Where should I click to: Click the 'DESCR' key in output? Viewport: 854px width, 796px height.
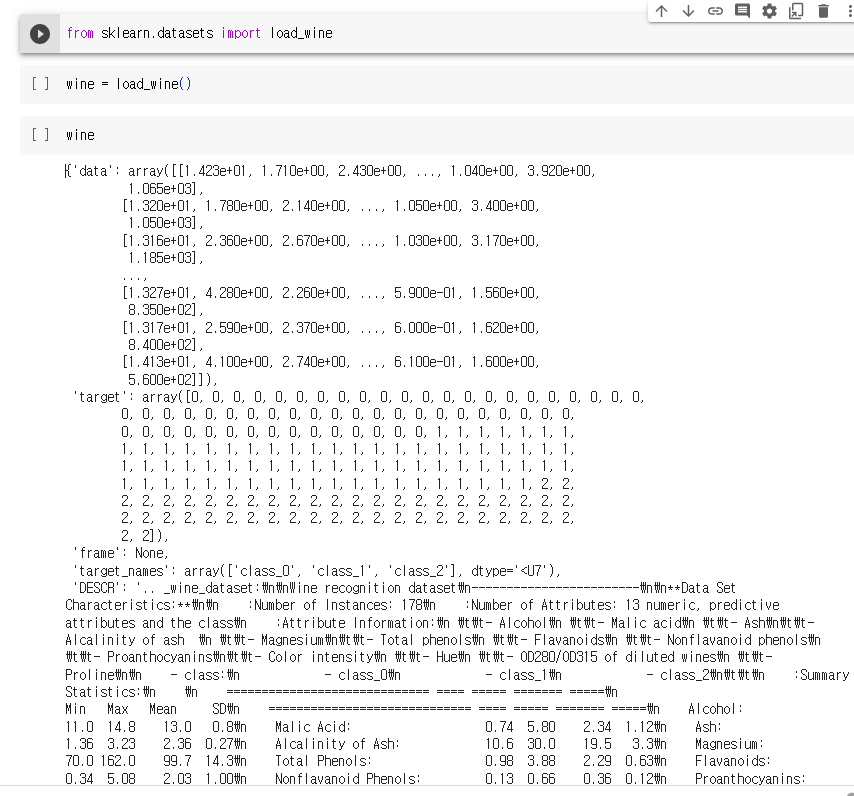click(x=97, y=588)
